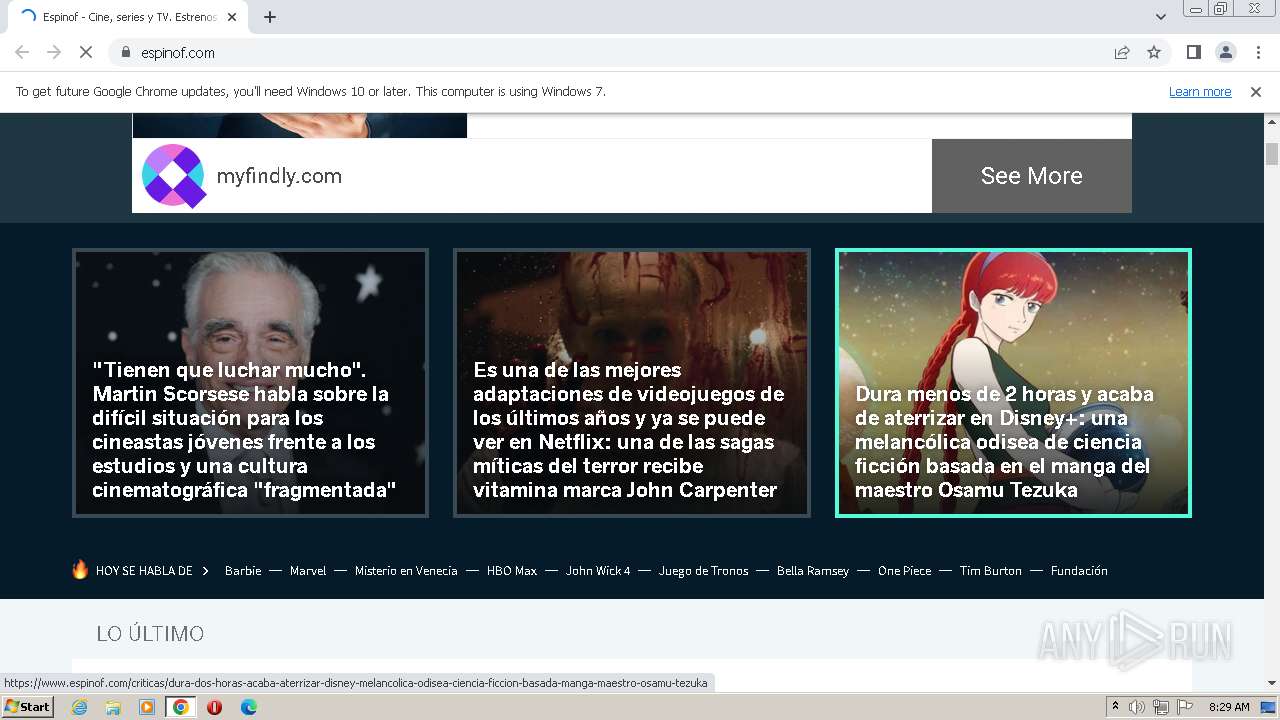Screen dimensions: 1280x720
Task: Open media player taskbar icon
Action: tap(147, 707)
